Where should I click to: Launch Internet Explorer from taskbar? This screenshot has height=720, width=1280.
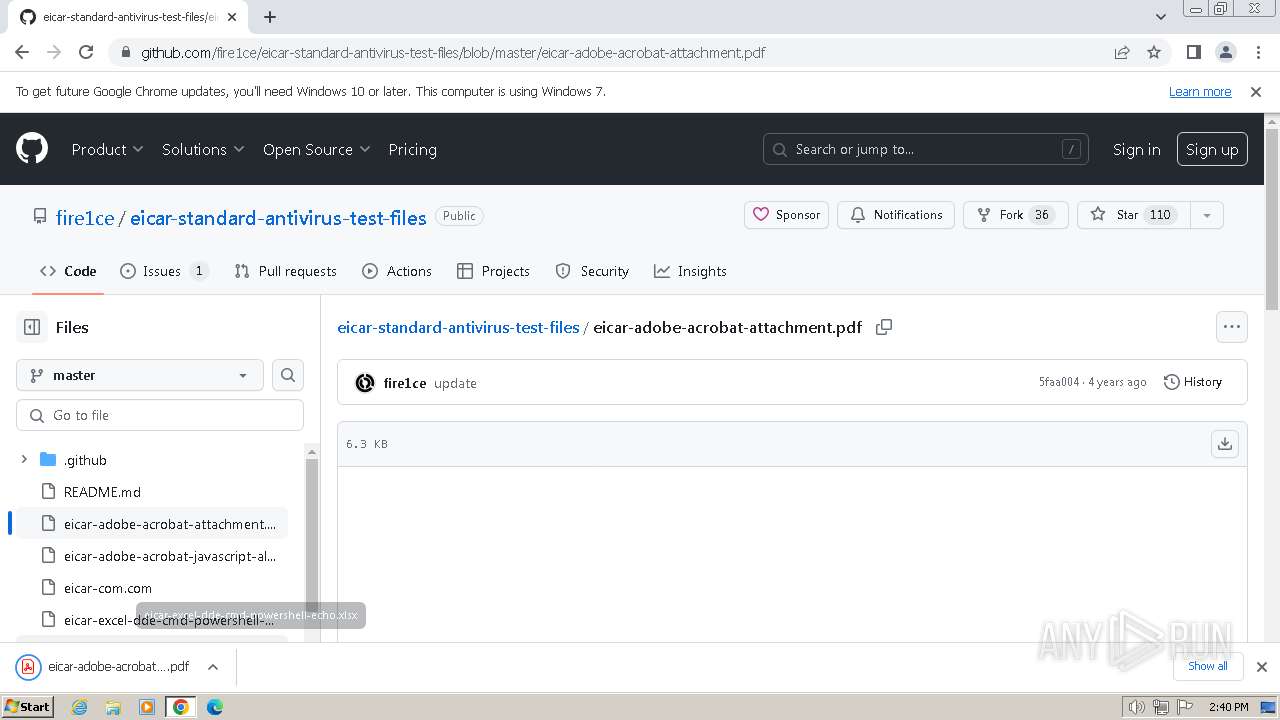[80, 706]
